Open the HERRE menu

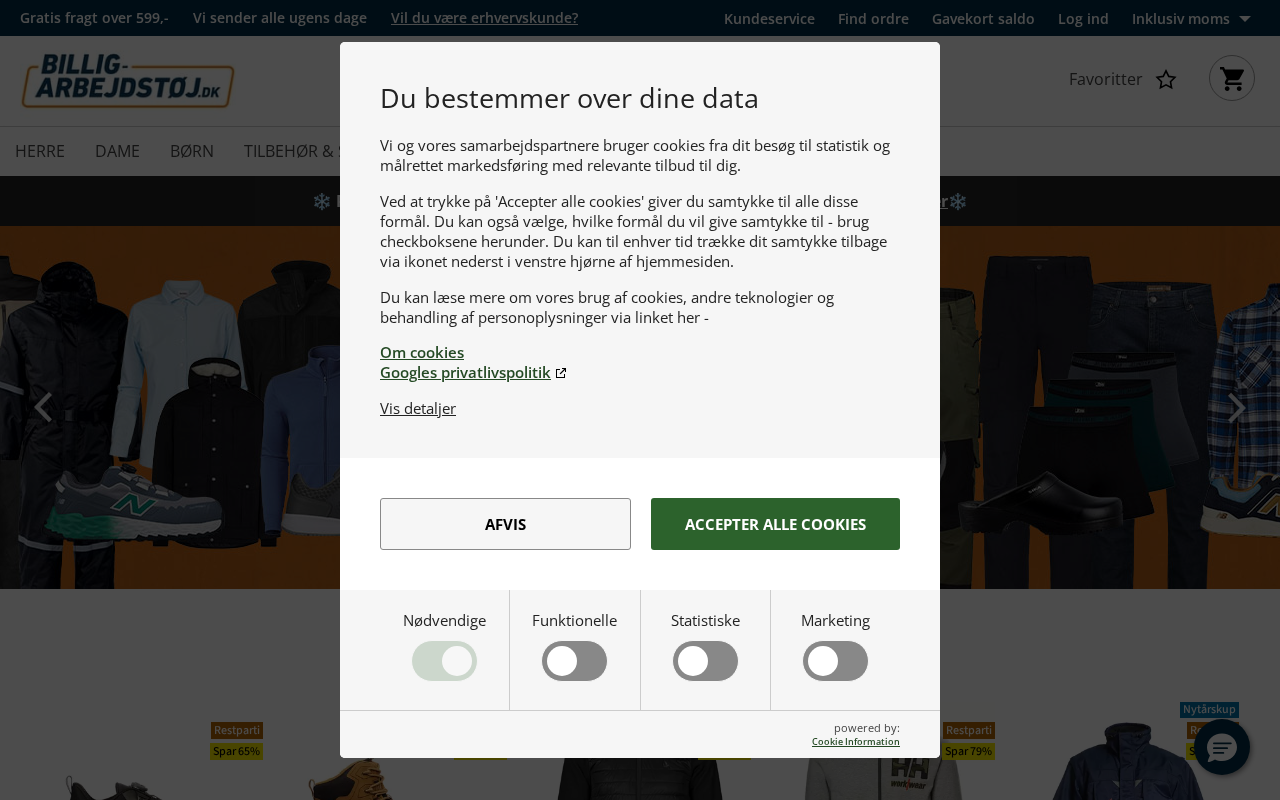40,151
